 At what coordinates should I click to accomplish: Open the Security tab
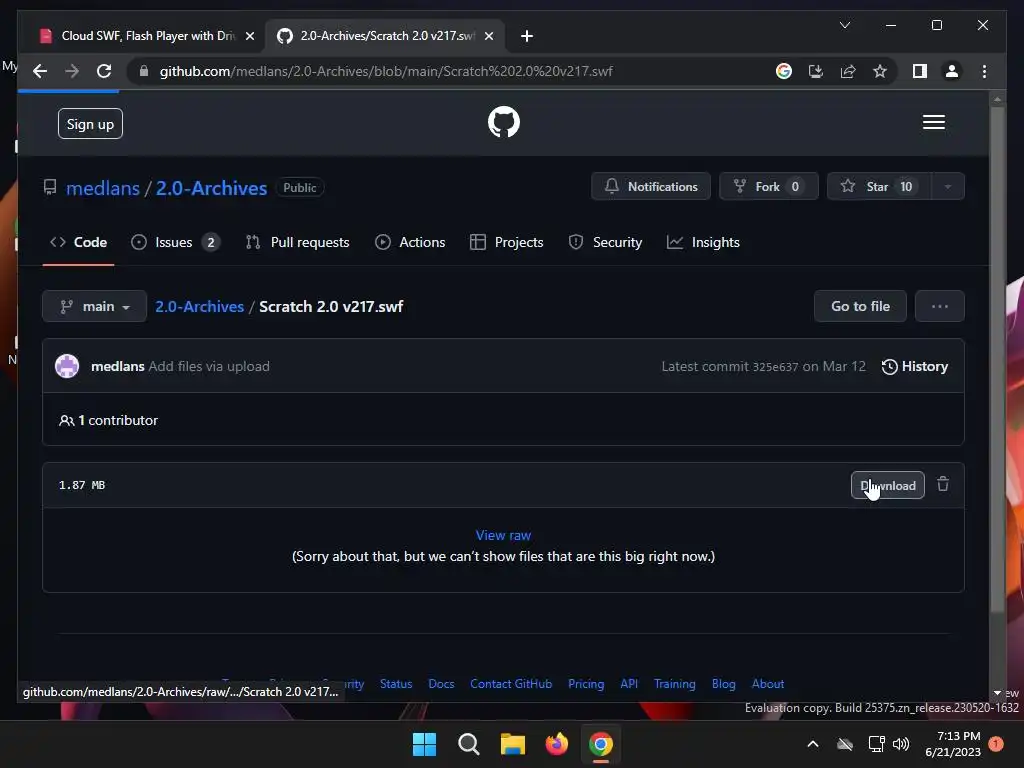point(605,242)
